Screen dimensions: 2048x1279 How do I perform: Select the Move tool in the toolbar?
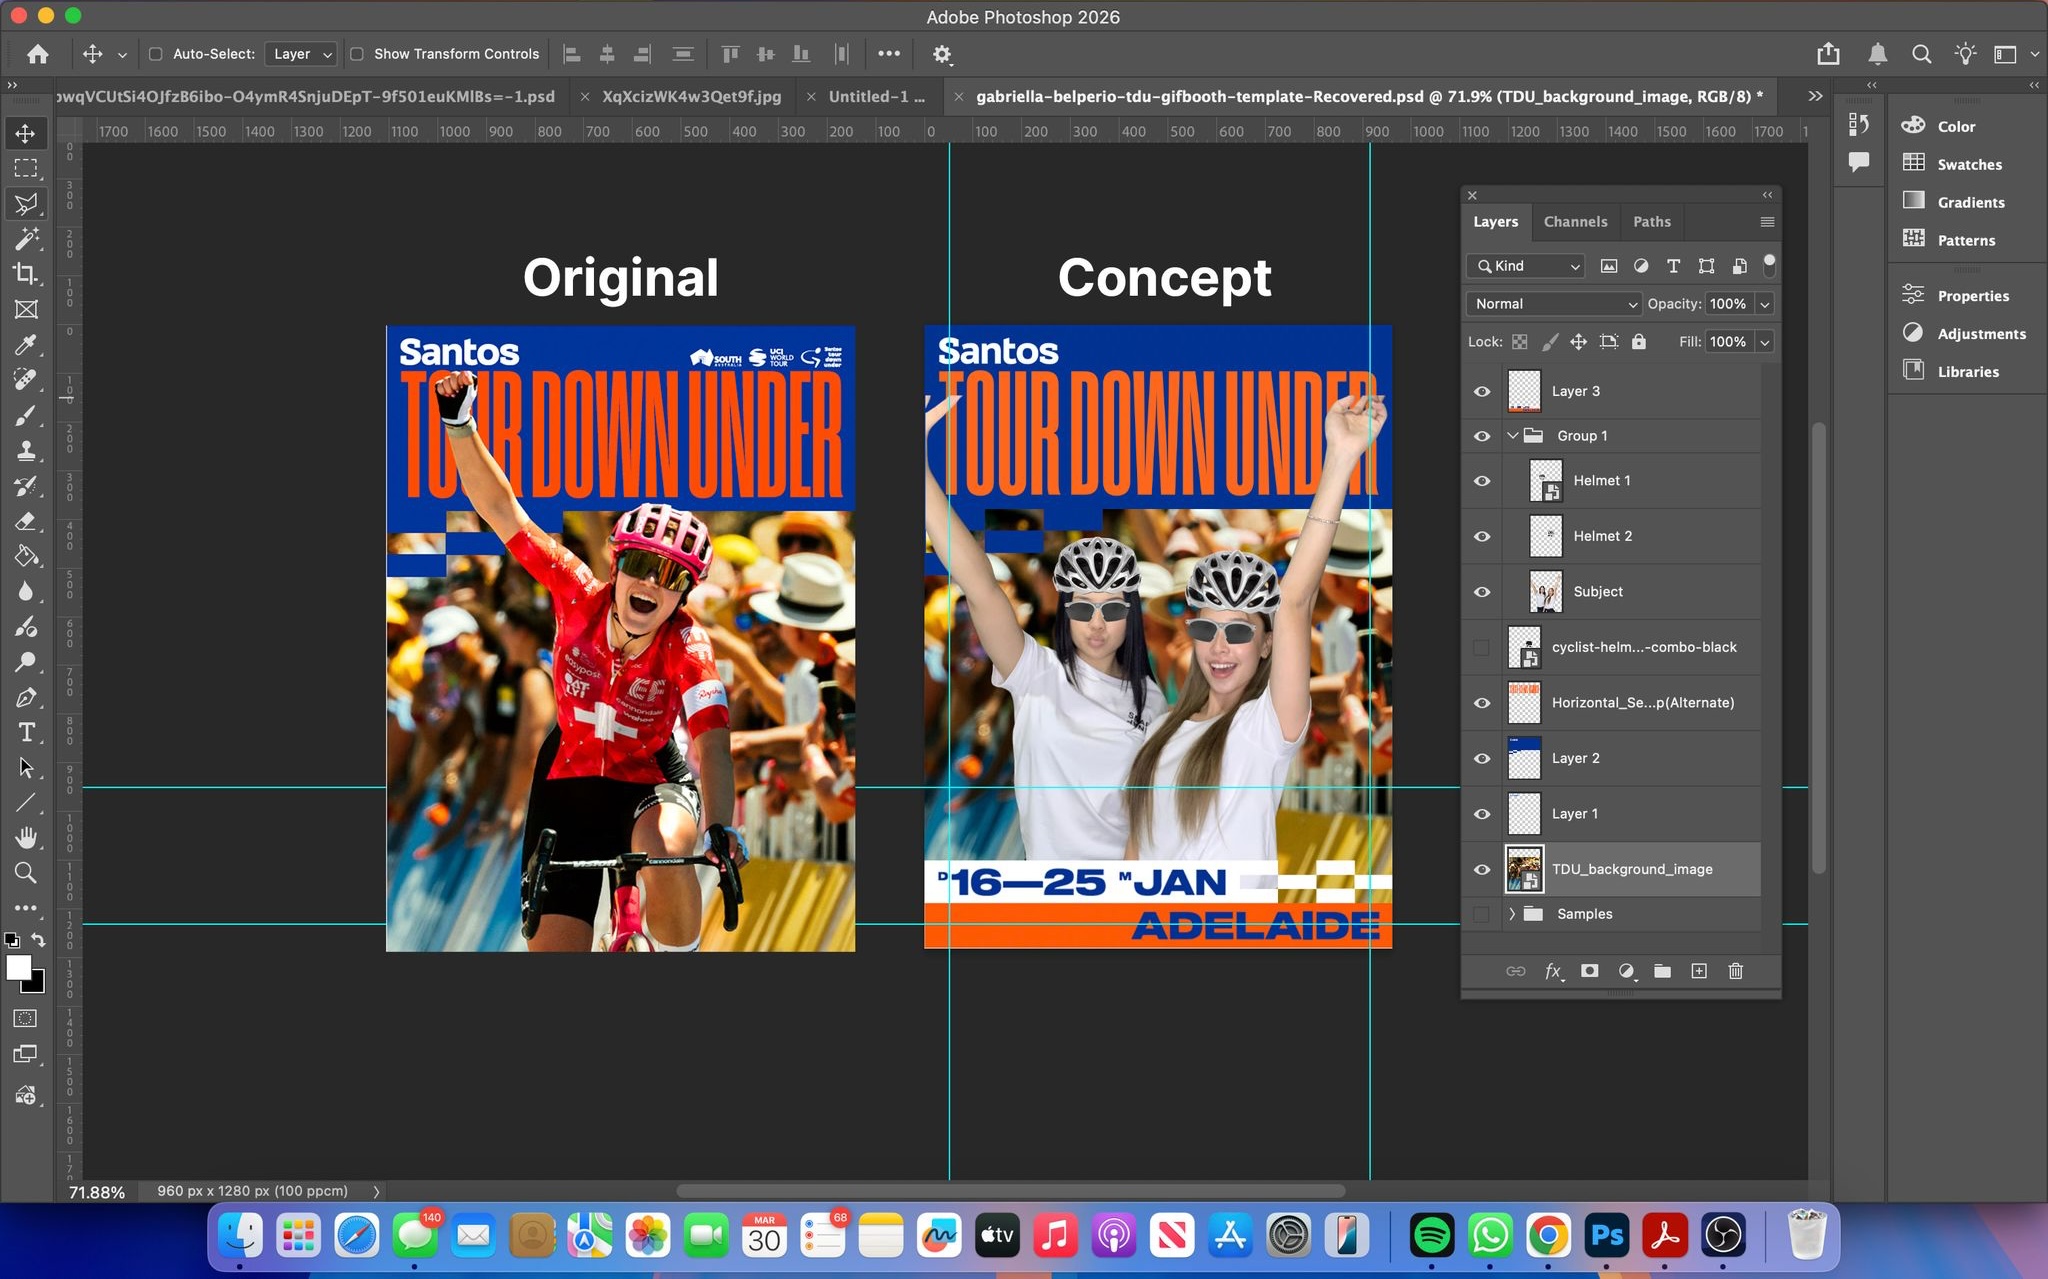[x=26, y=133]
